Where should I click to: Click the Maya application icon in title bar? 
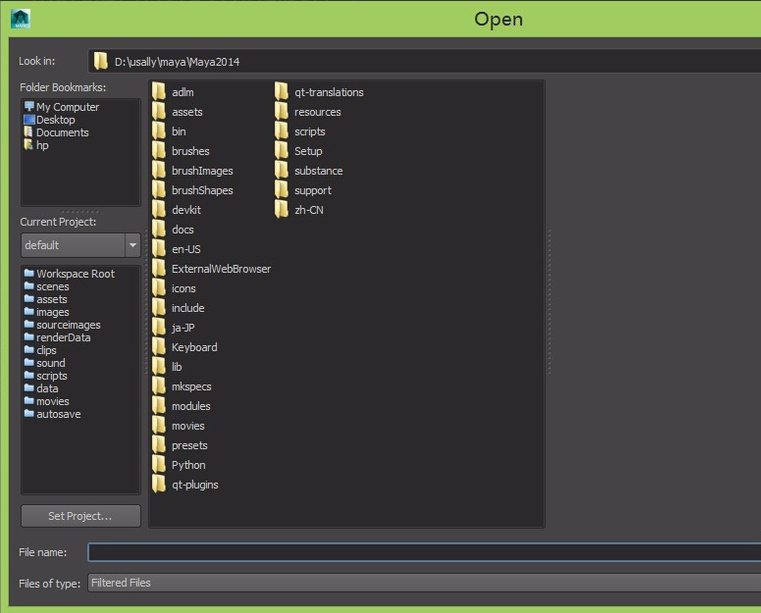(x=21, y=19)
